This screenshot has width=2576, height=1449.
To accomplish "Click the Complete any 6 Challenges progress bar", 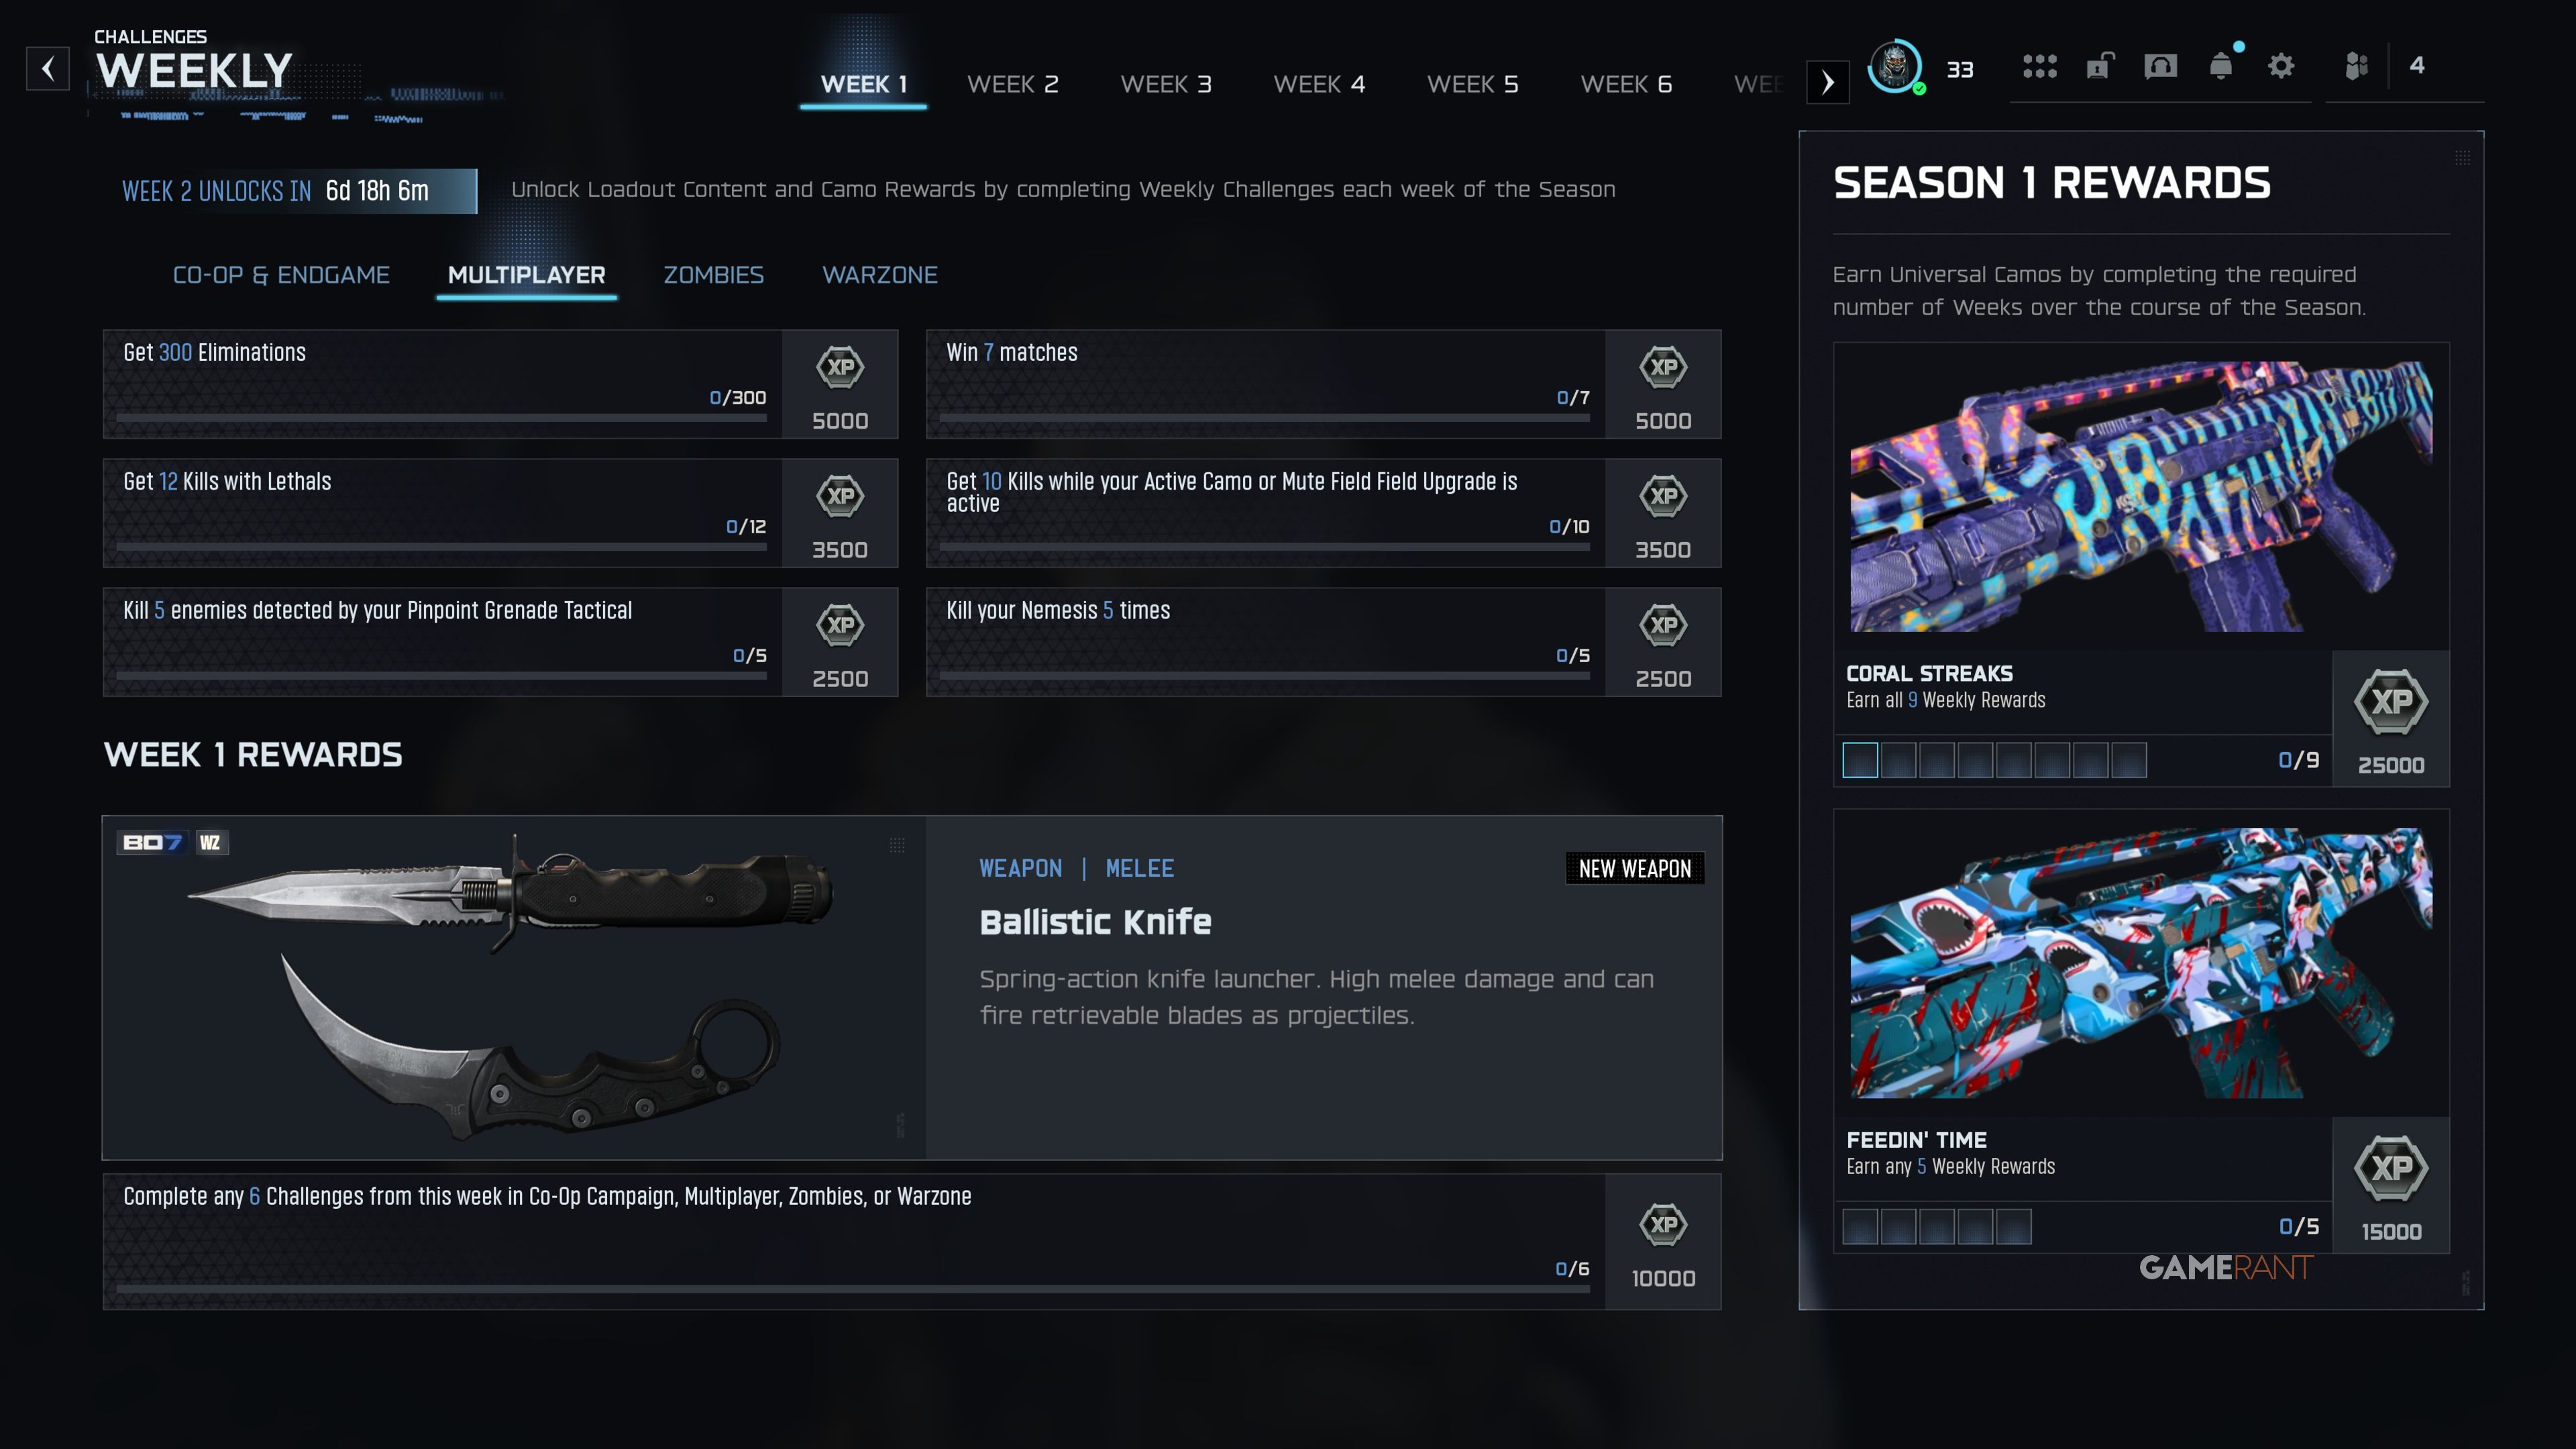I will click(x=852, y=1289).
